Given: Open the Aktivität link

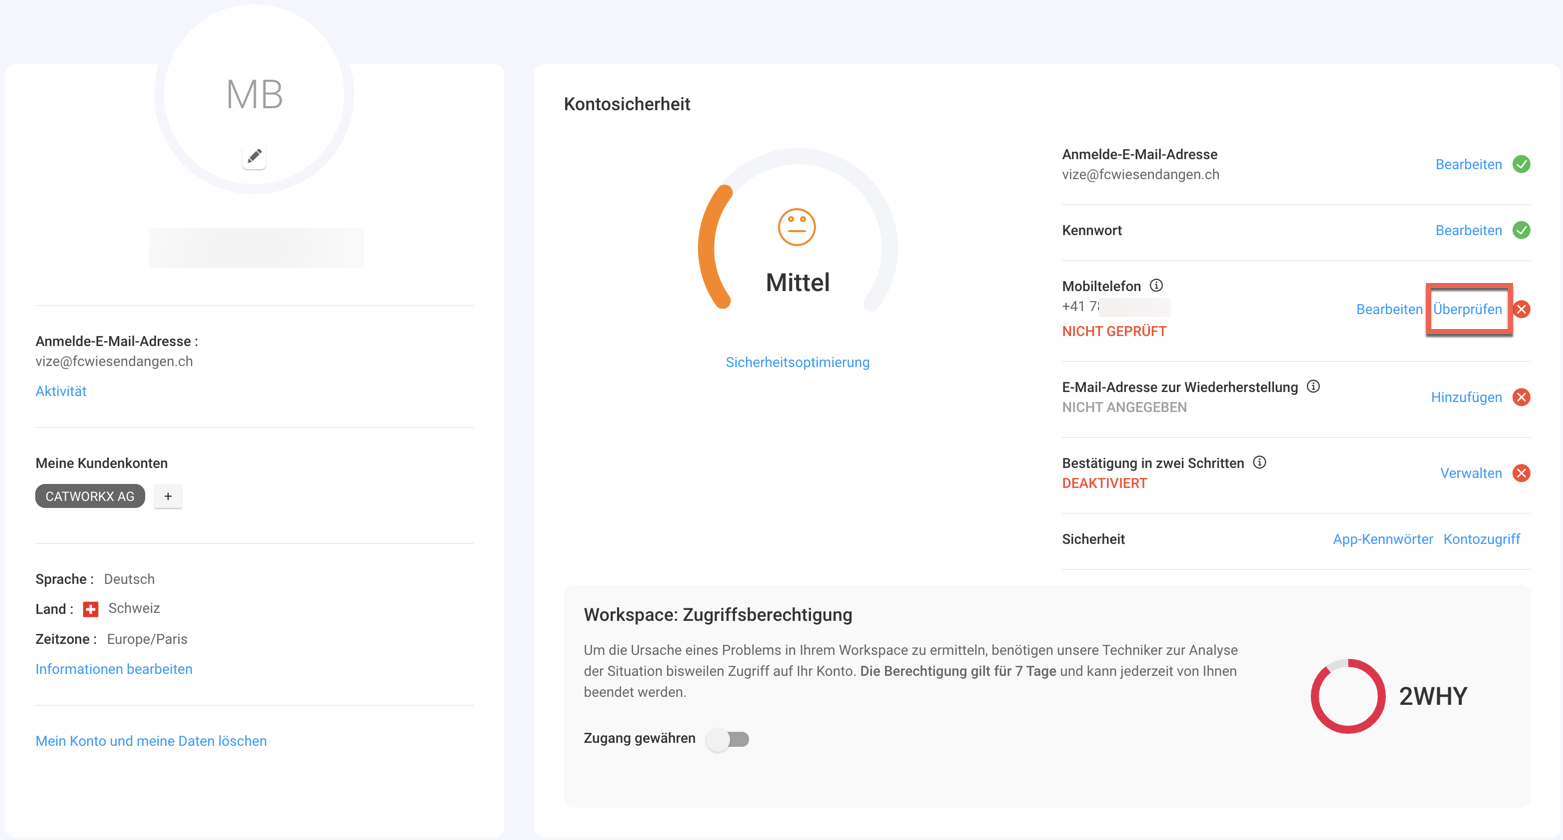Looking at the screenshot, I should tap(61, 391).
